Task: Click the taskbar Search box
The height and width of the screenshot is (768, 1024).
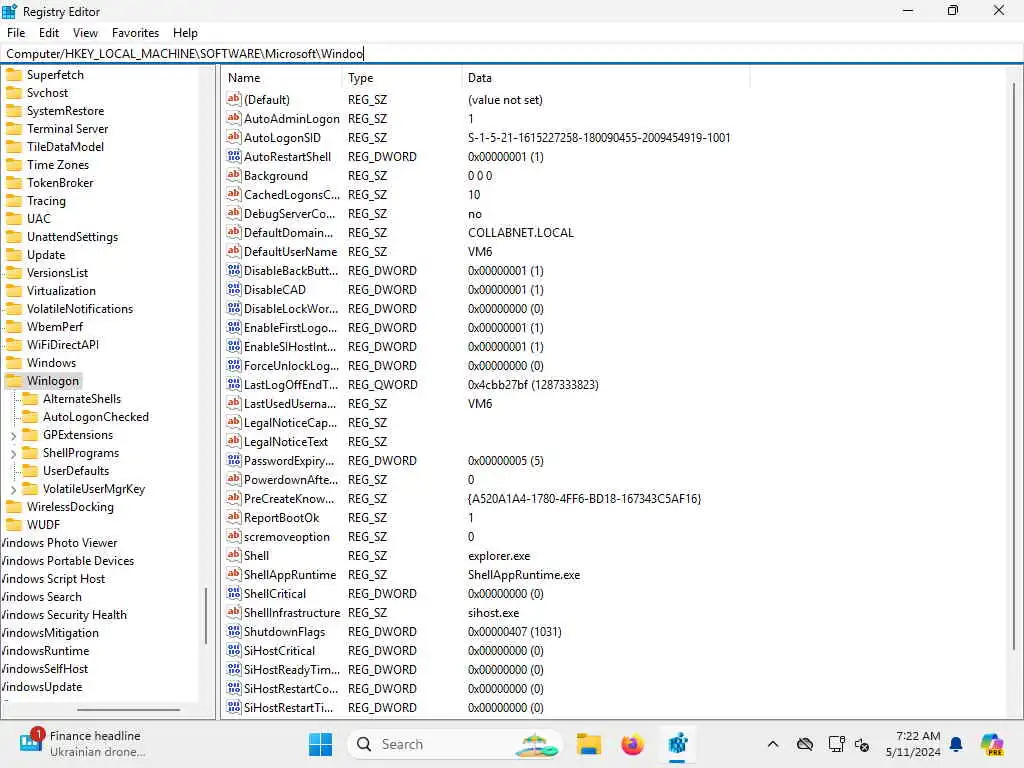Action: [x=455, y=744]
